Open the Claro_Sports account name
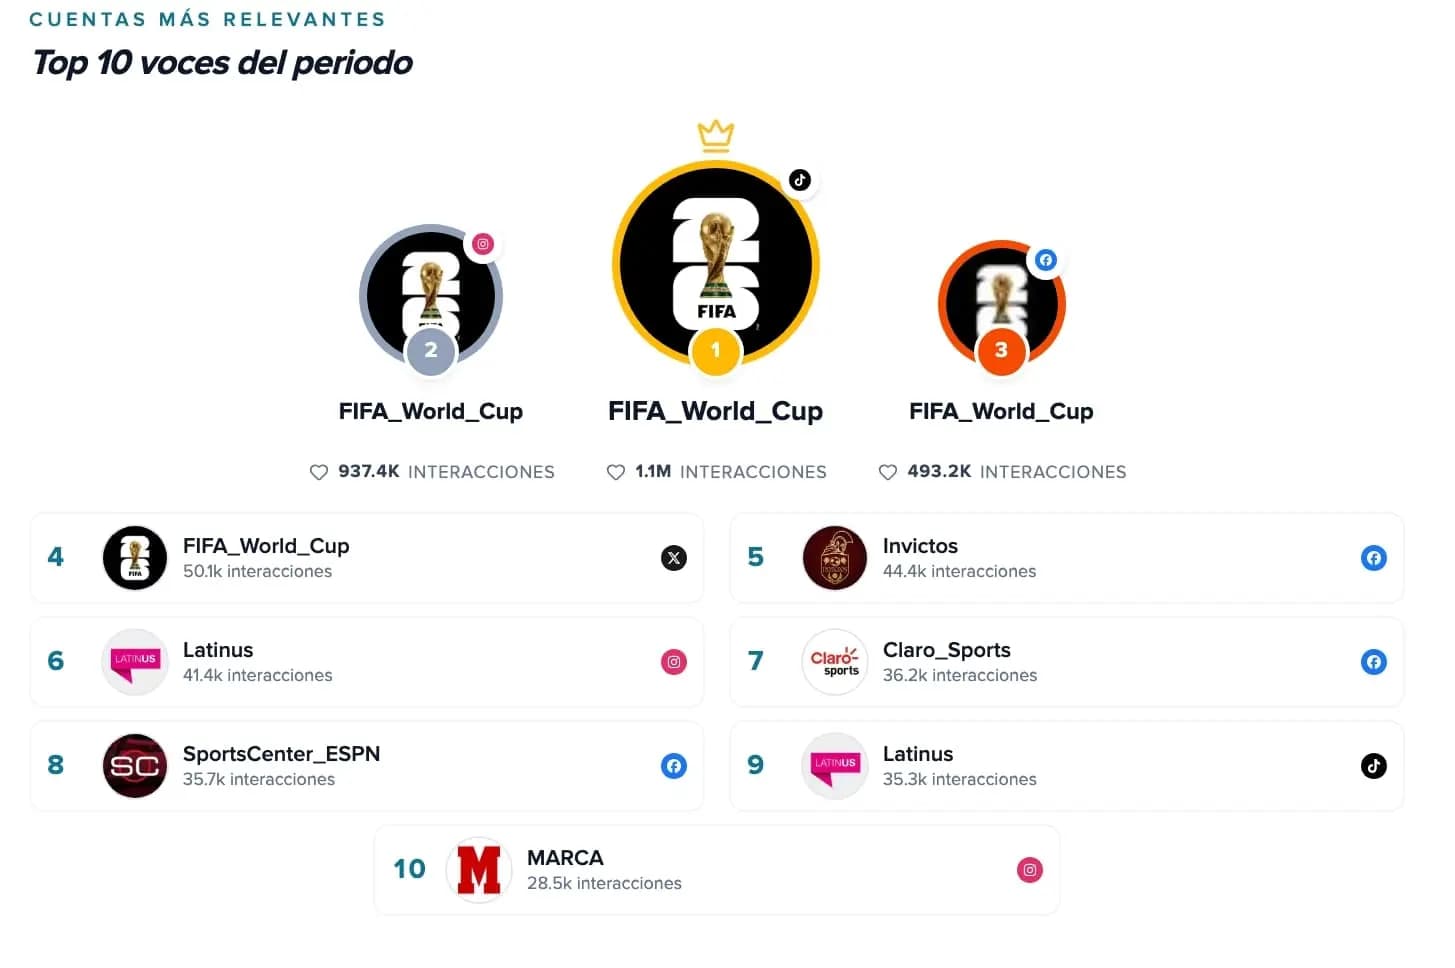The width and height of the screenshot is (1455, 968). click(x=946, y=650)
